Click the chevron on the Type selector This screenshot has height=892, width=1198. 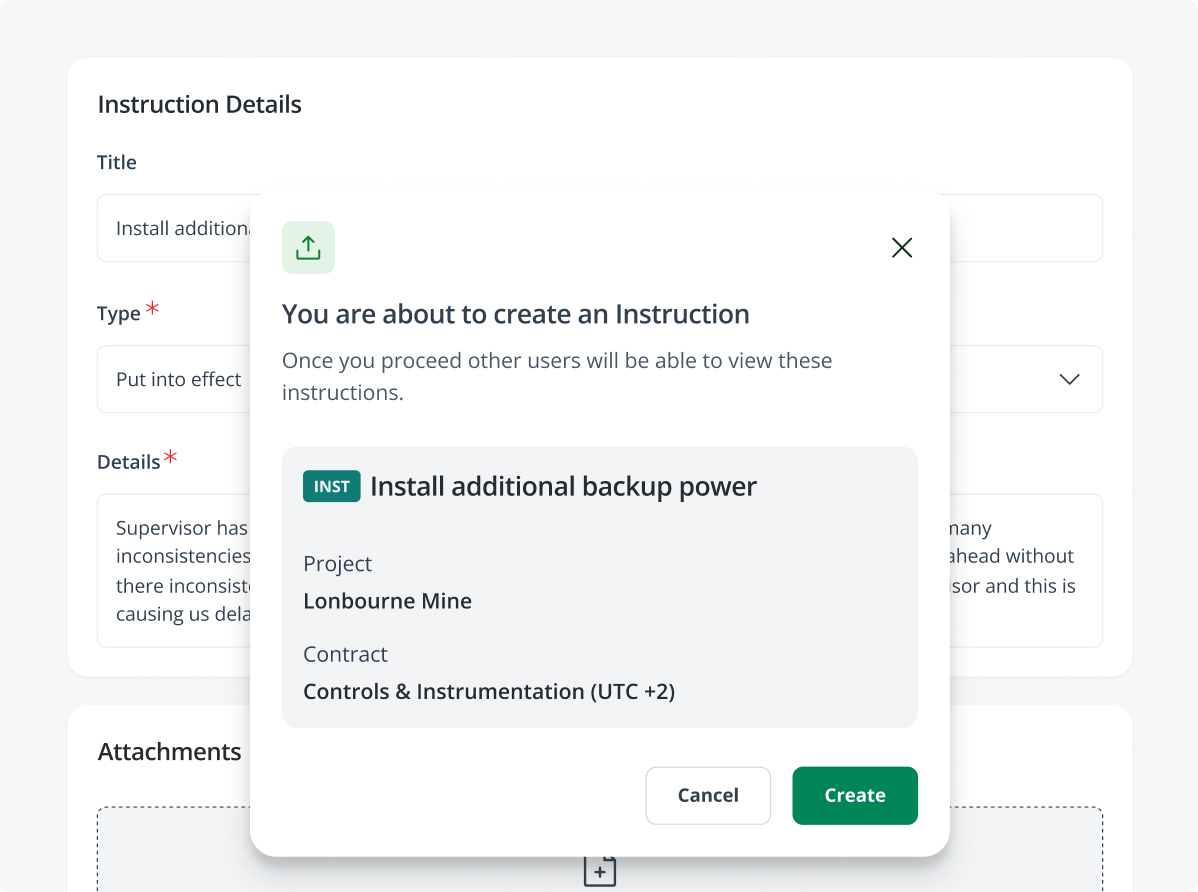(x=1068, y=379)
